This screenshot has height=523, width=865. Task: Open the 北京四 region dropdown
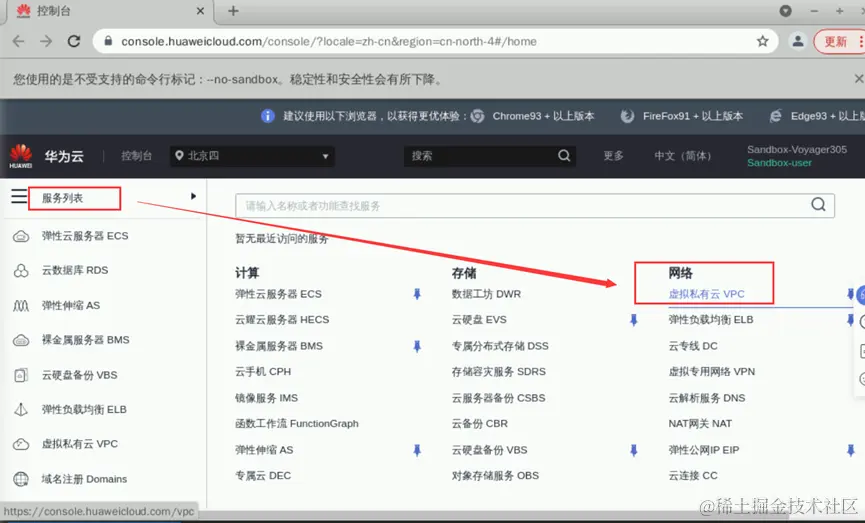pos(252,156)
